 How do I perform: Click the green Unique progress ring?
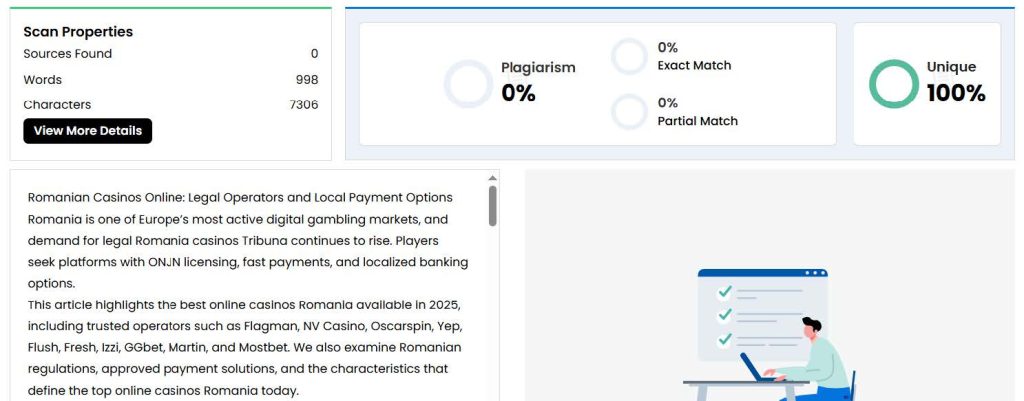[x=893, y=84]
